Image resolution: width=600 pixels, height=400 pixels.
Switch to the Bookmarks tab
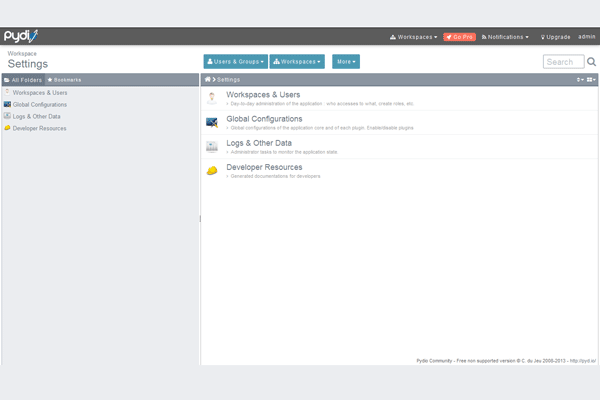tap(65, 79)
